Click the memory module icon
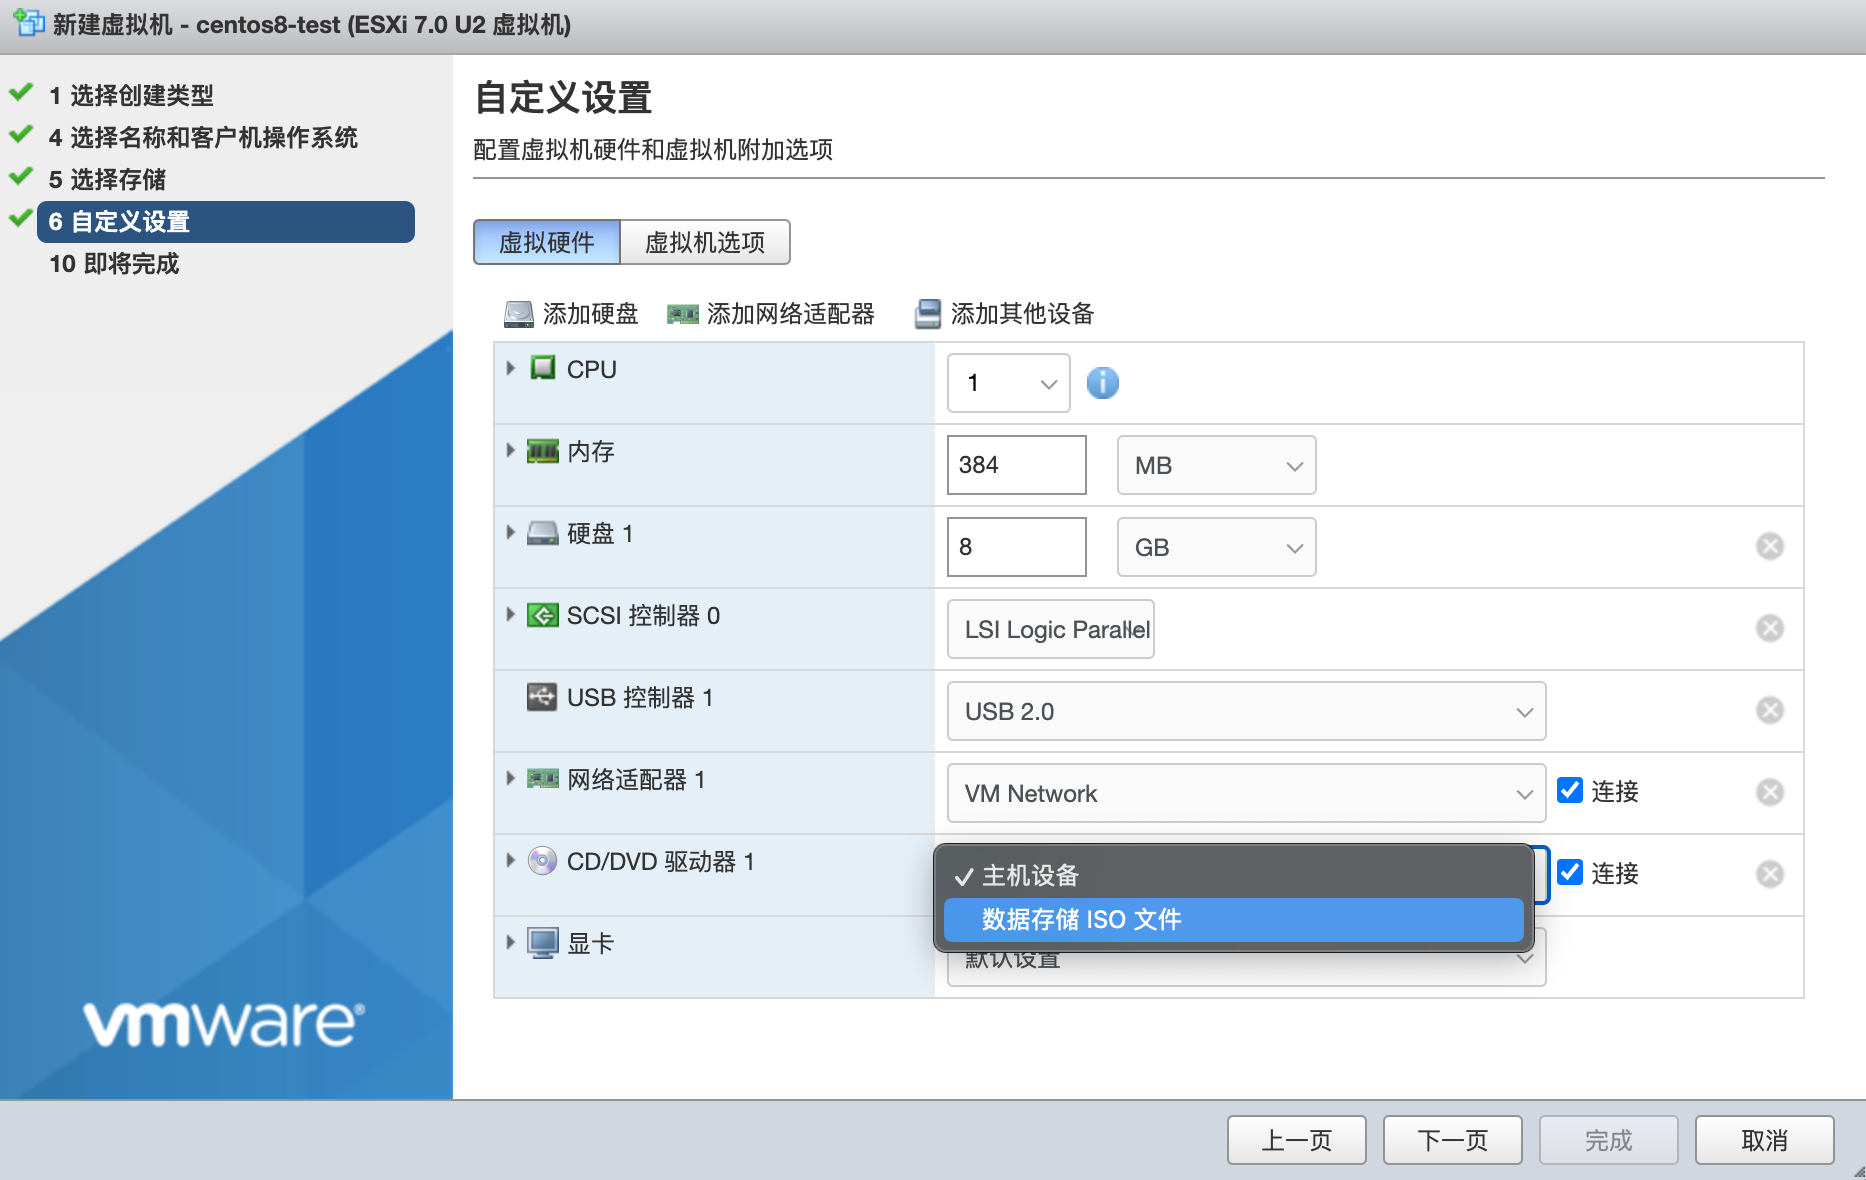The width and height of the screenshot is (1866, 1180). (x=543, y=451)
